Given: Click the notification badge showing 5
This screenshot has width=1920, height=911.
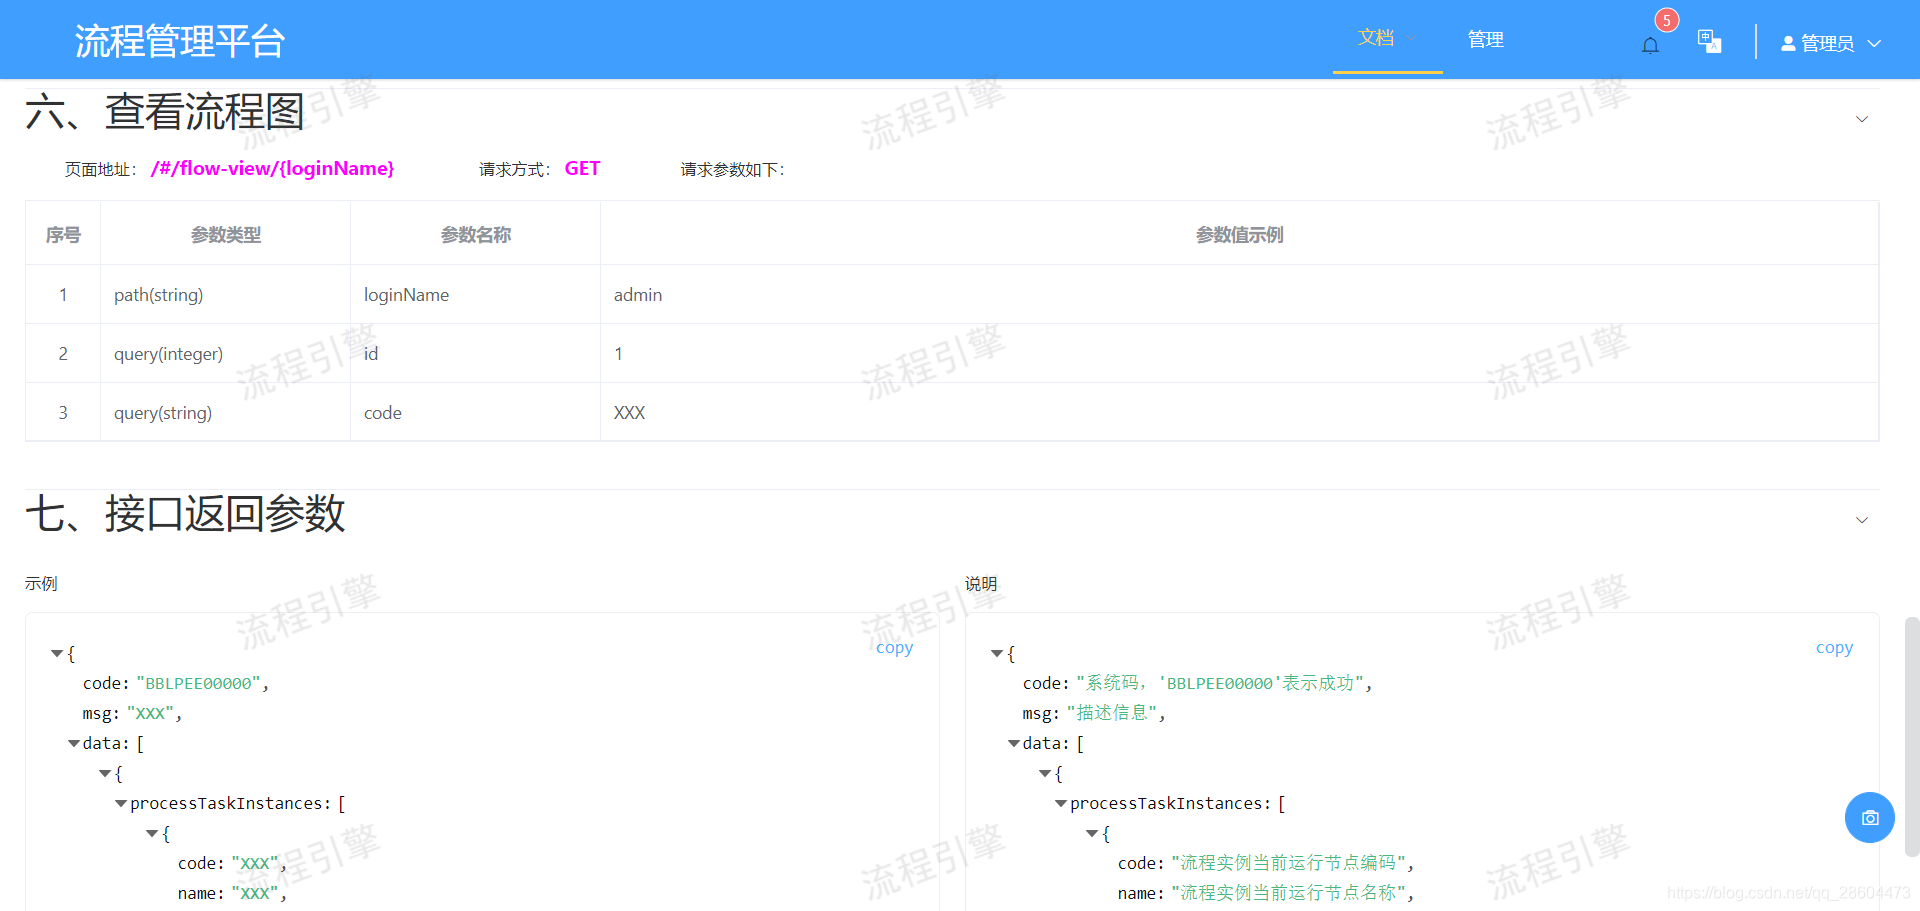Looking at the screenshot, I should click(1666, 20).
